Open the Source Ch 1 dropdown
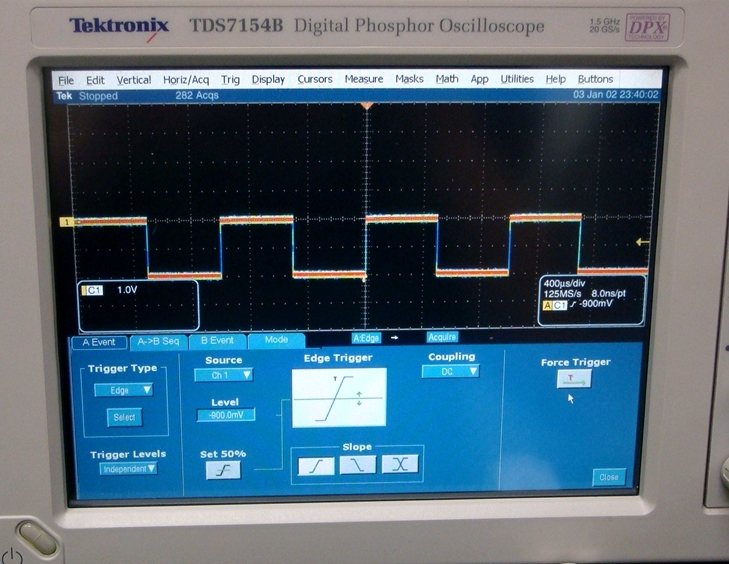Screen dimensions: 729x564 point(224,375)
